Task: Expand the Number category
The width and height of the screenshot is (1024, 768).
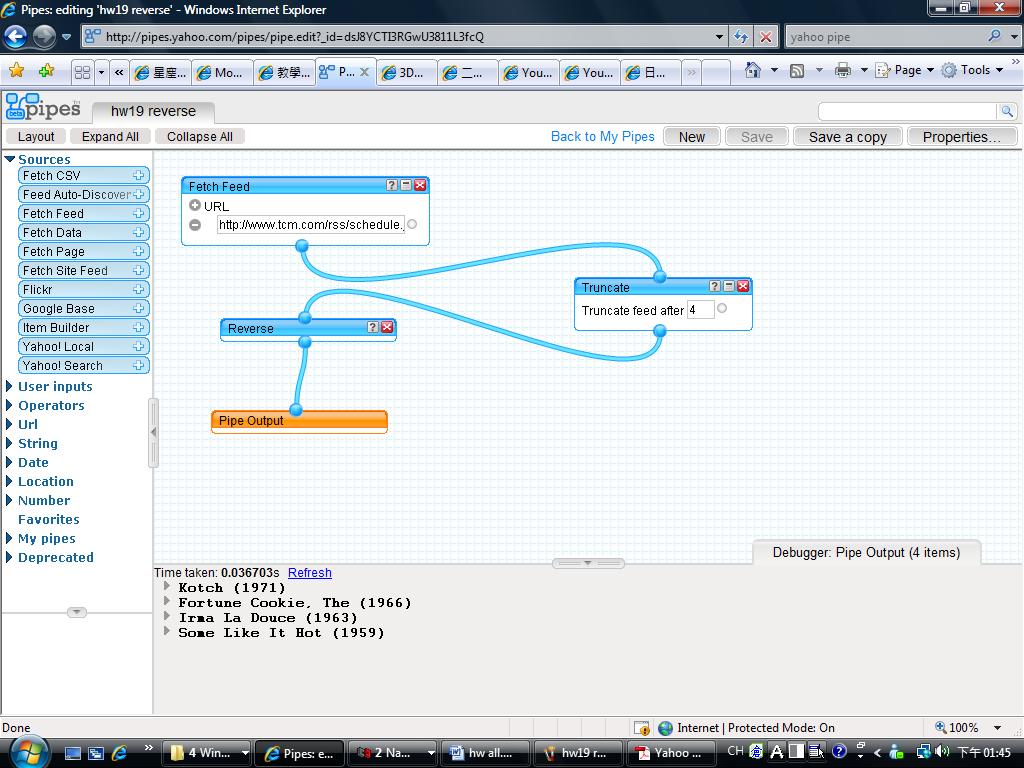Action: pos(9,500)
